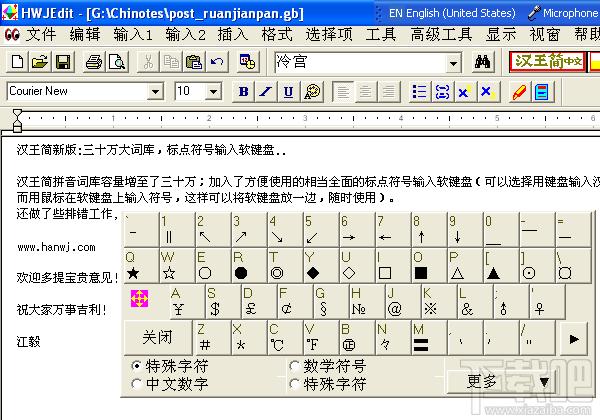
Task: Click the www.hanwj.com text line
Action: [56, 247]
